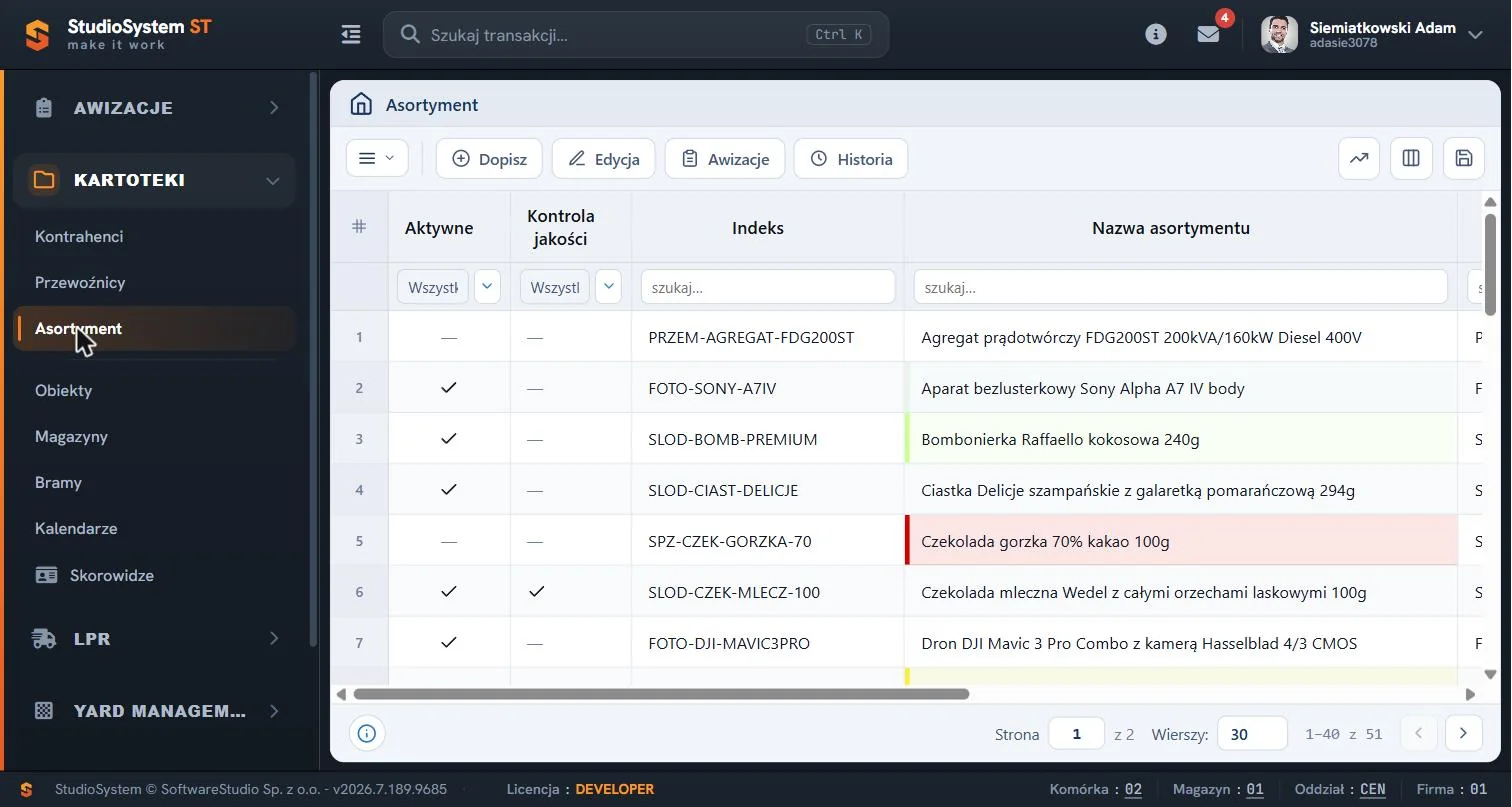Screen dimensions: 1512x807
Task: Focus the Indeks column filter field
Action: [768, 287]
